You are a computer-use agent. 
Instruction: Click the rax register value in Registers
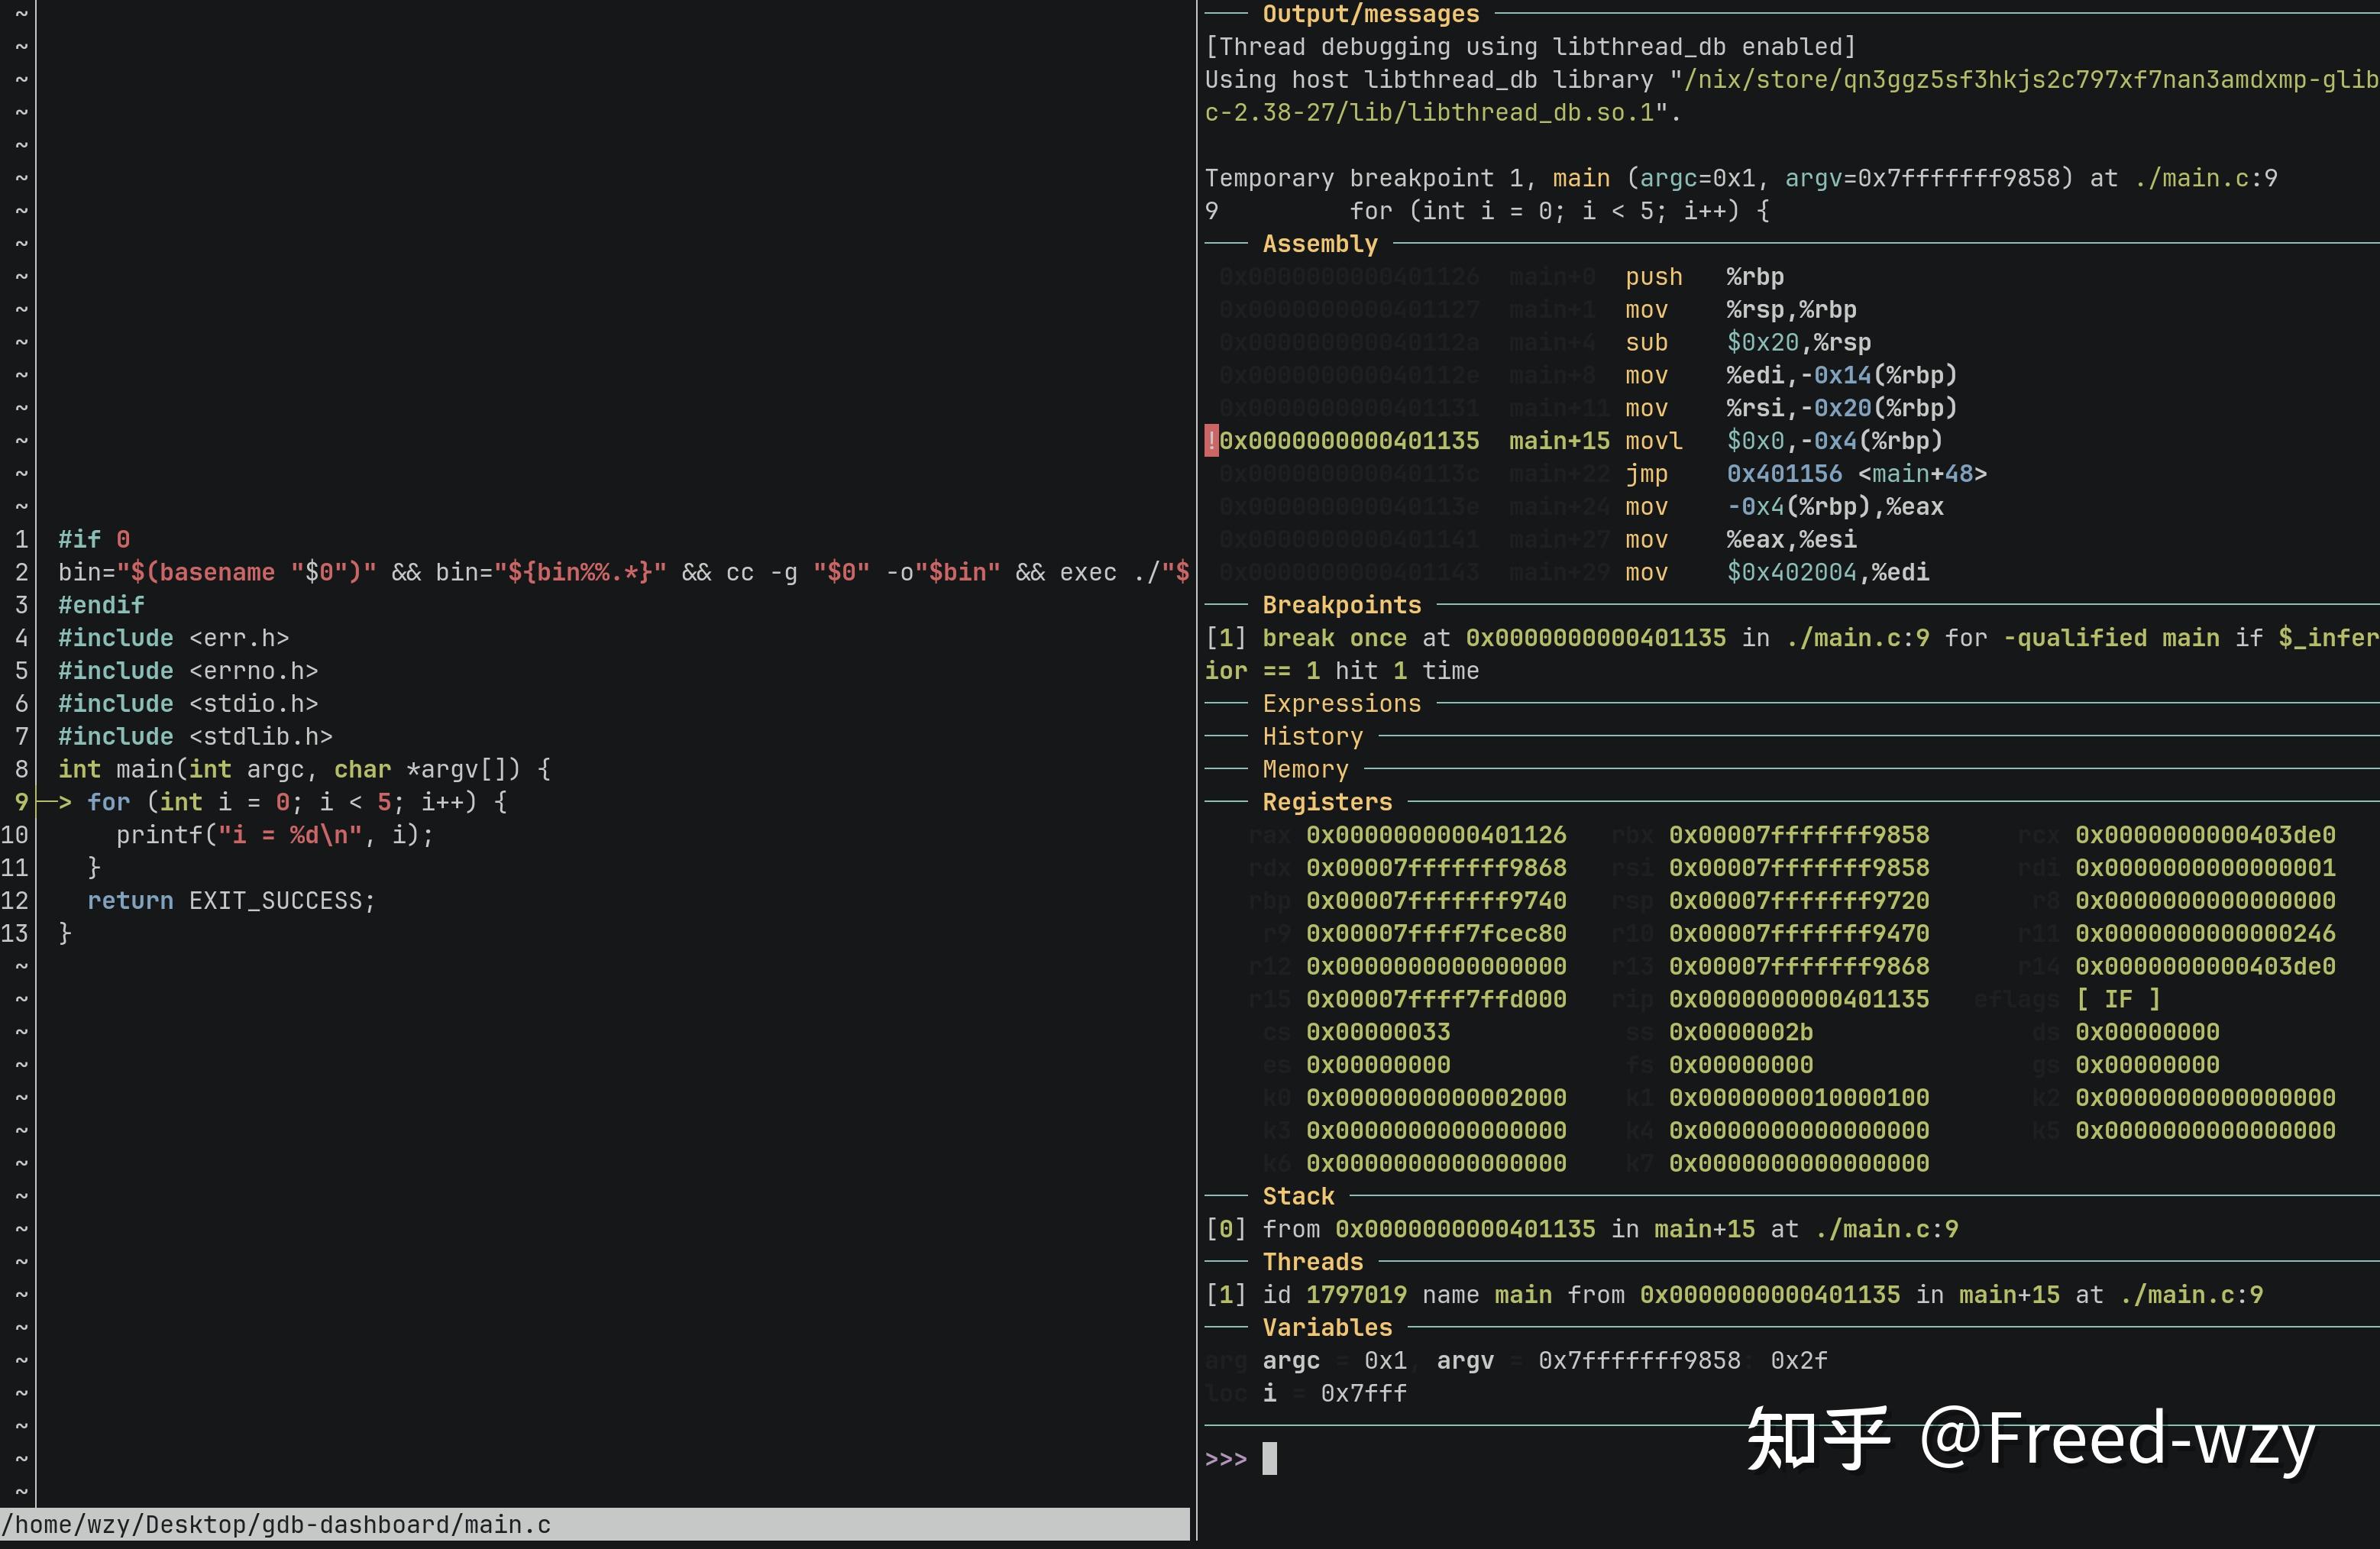[x=1437, y=834]
